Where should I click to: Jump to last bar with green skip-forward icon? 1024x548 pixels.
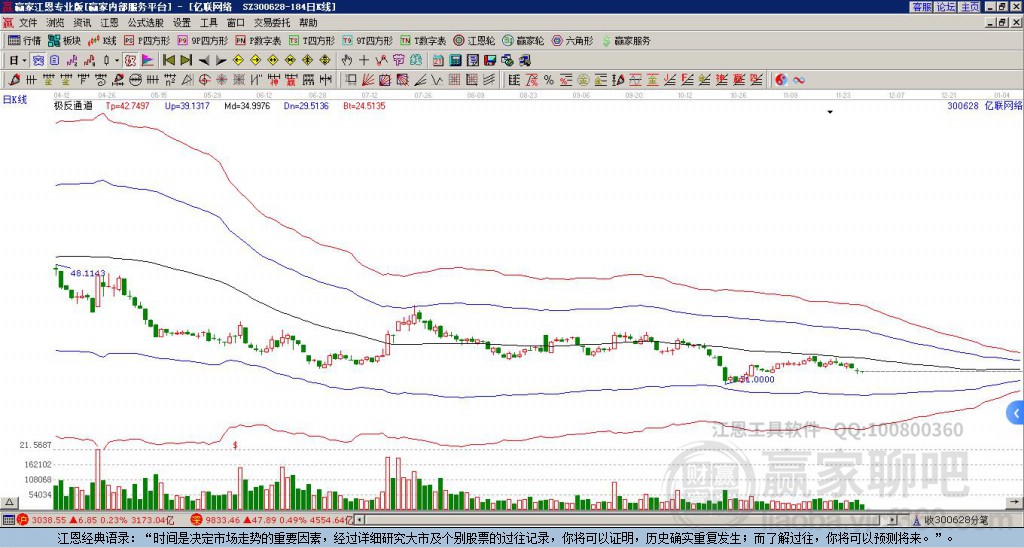186,61
